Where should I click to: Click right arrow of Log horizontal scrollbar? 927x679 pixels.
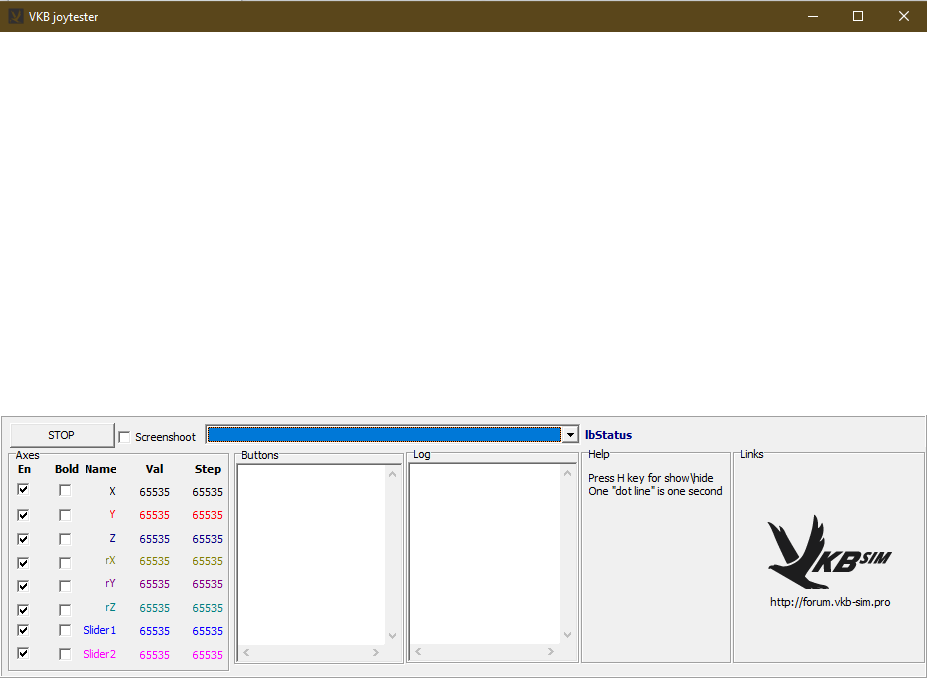pyautogui.click(x=552, y=653)
